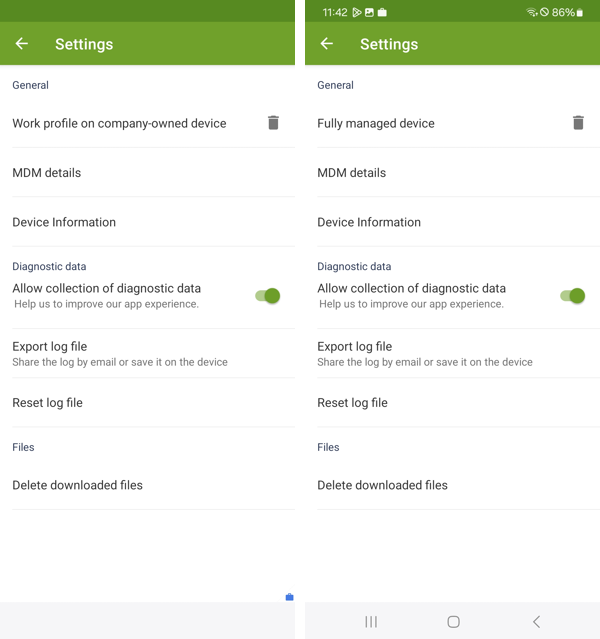Image resolution: width=600 pixels, height=639 pixels.
Task: Tap Wi-Fi status icon
Action: point(532,12)
